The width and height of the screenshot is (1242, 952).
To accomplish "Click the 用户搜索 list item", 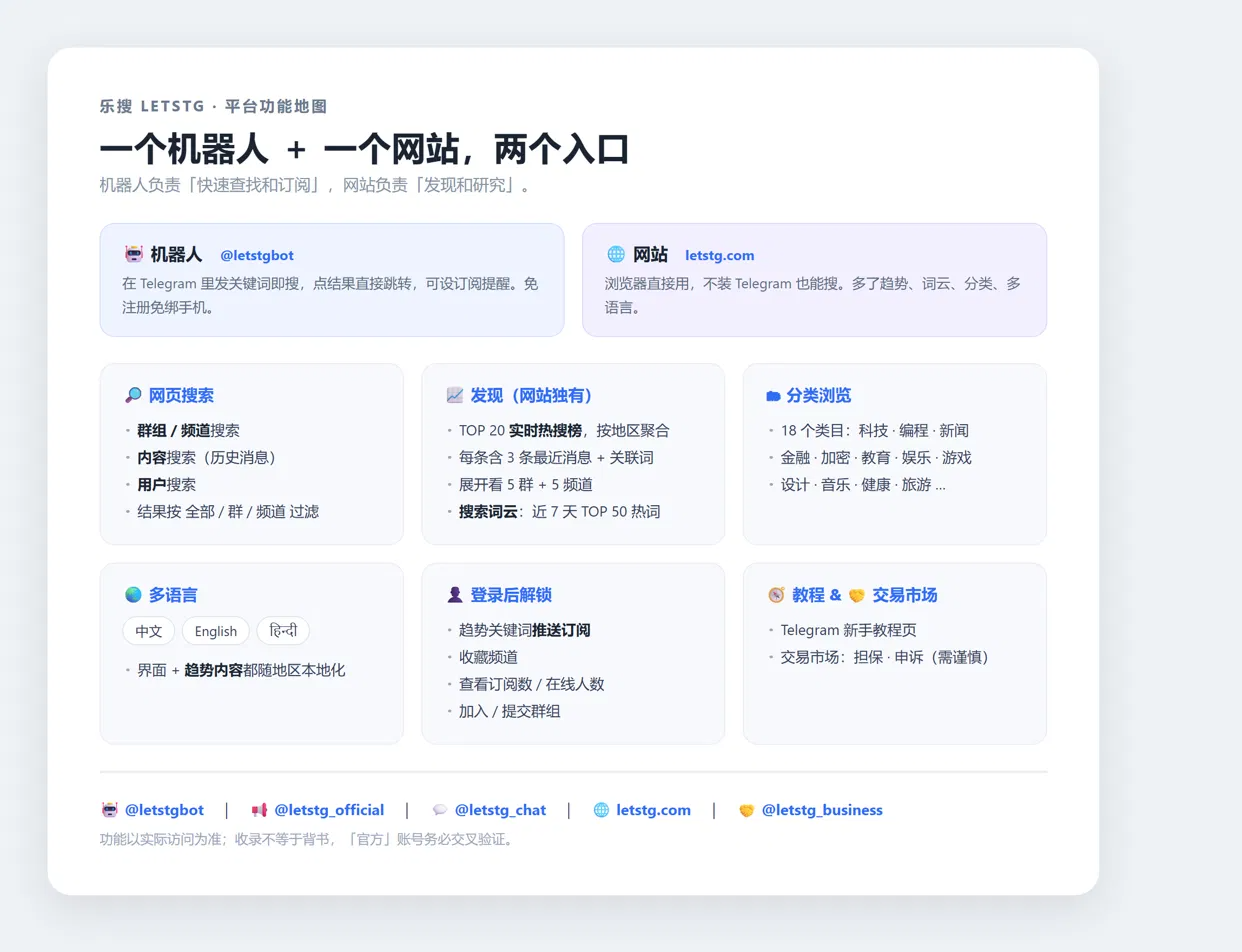I will [166, 484].
